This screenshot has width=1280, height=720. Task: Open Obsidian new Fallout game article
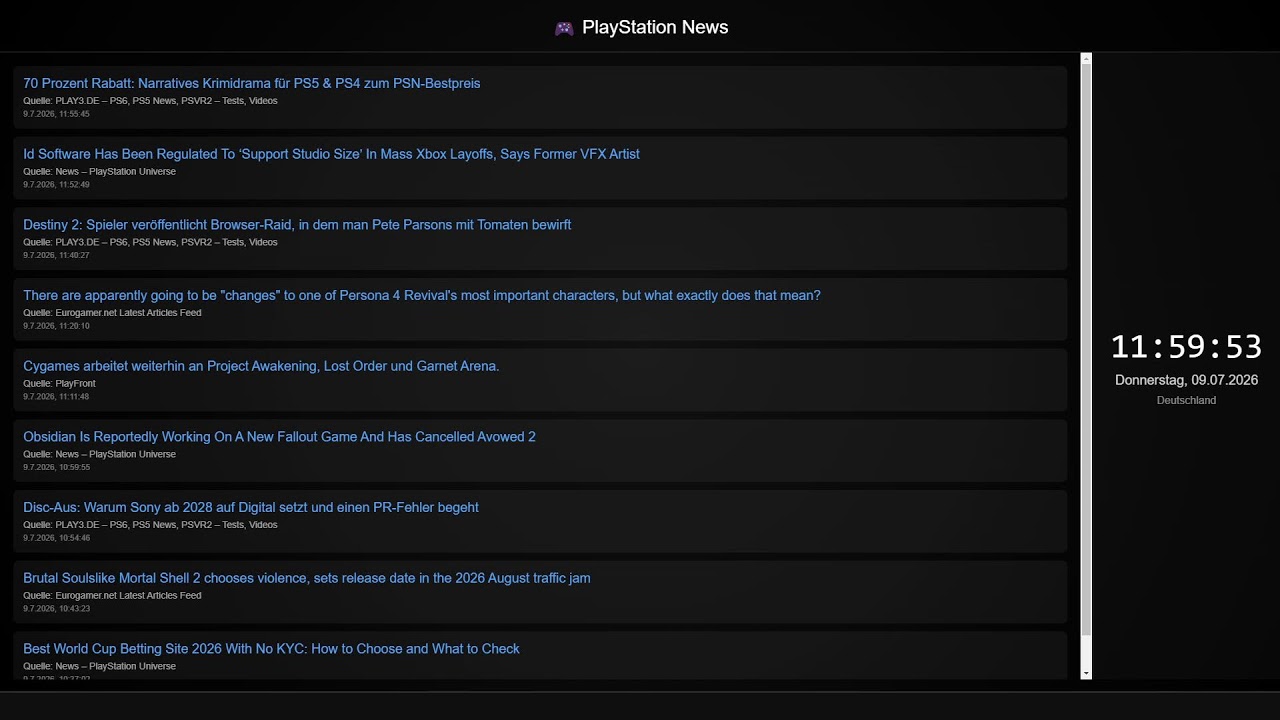[279, 437]
